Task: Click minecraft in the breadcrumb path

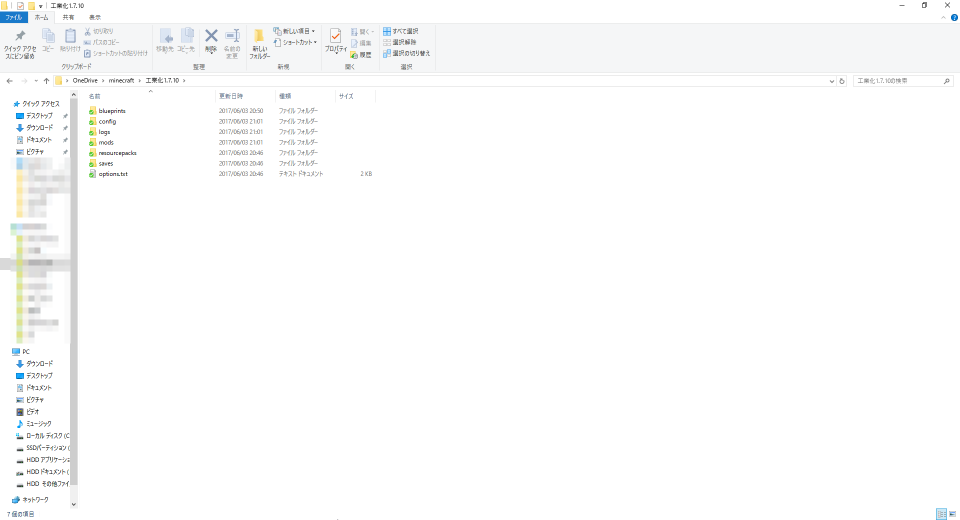Action: [x=122, y=80]
